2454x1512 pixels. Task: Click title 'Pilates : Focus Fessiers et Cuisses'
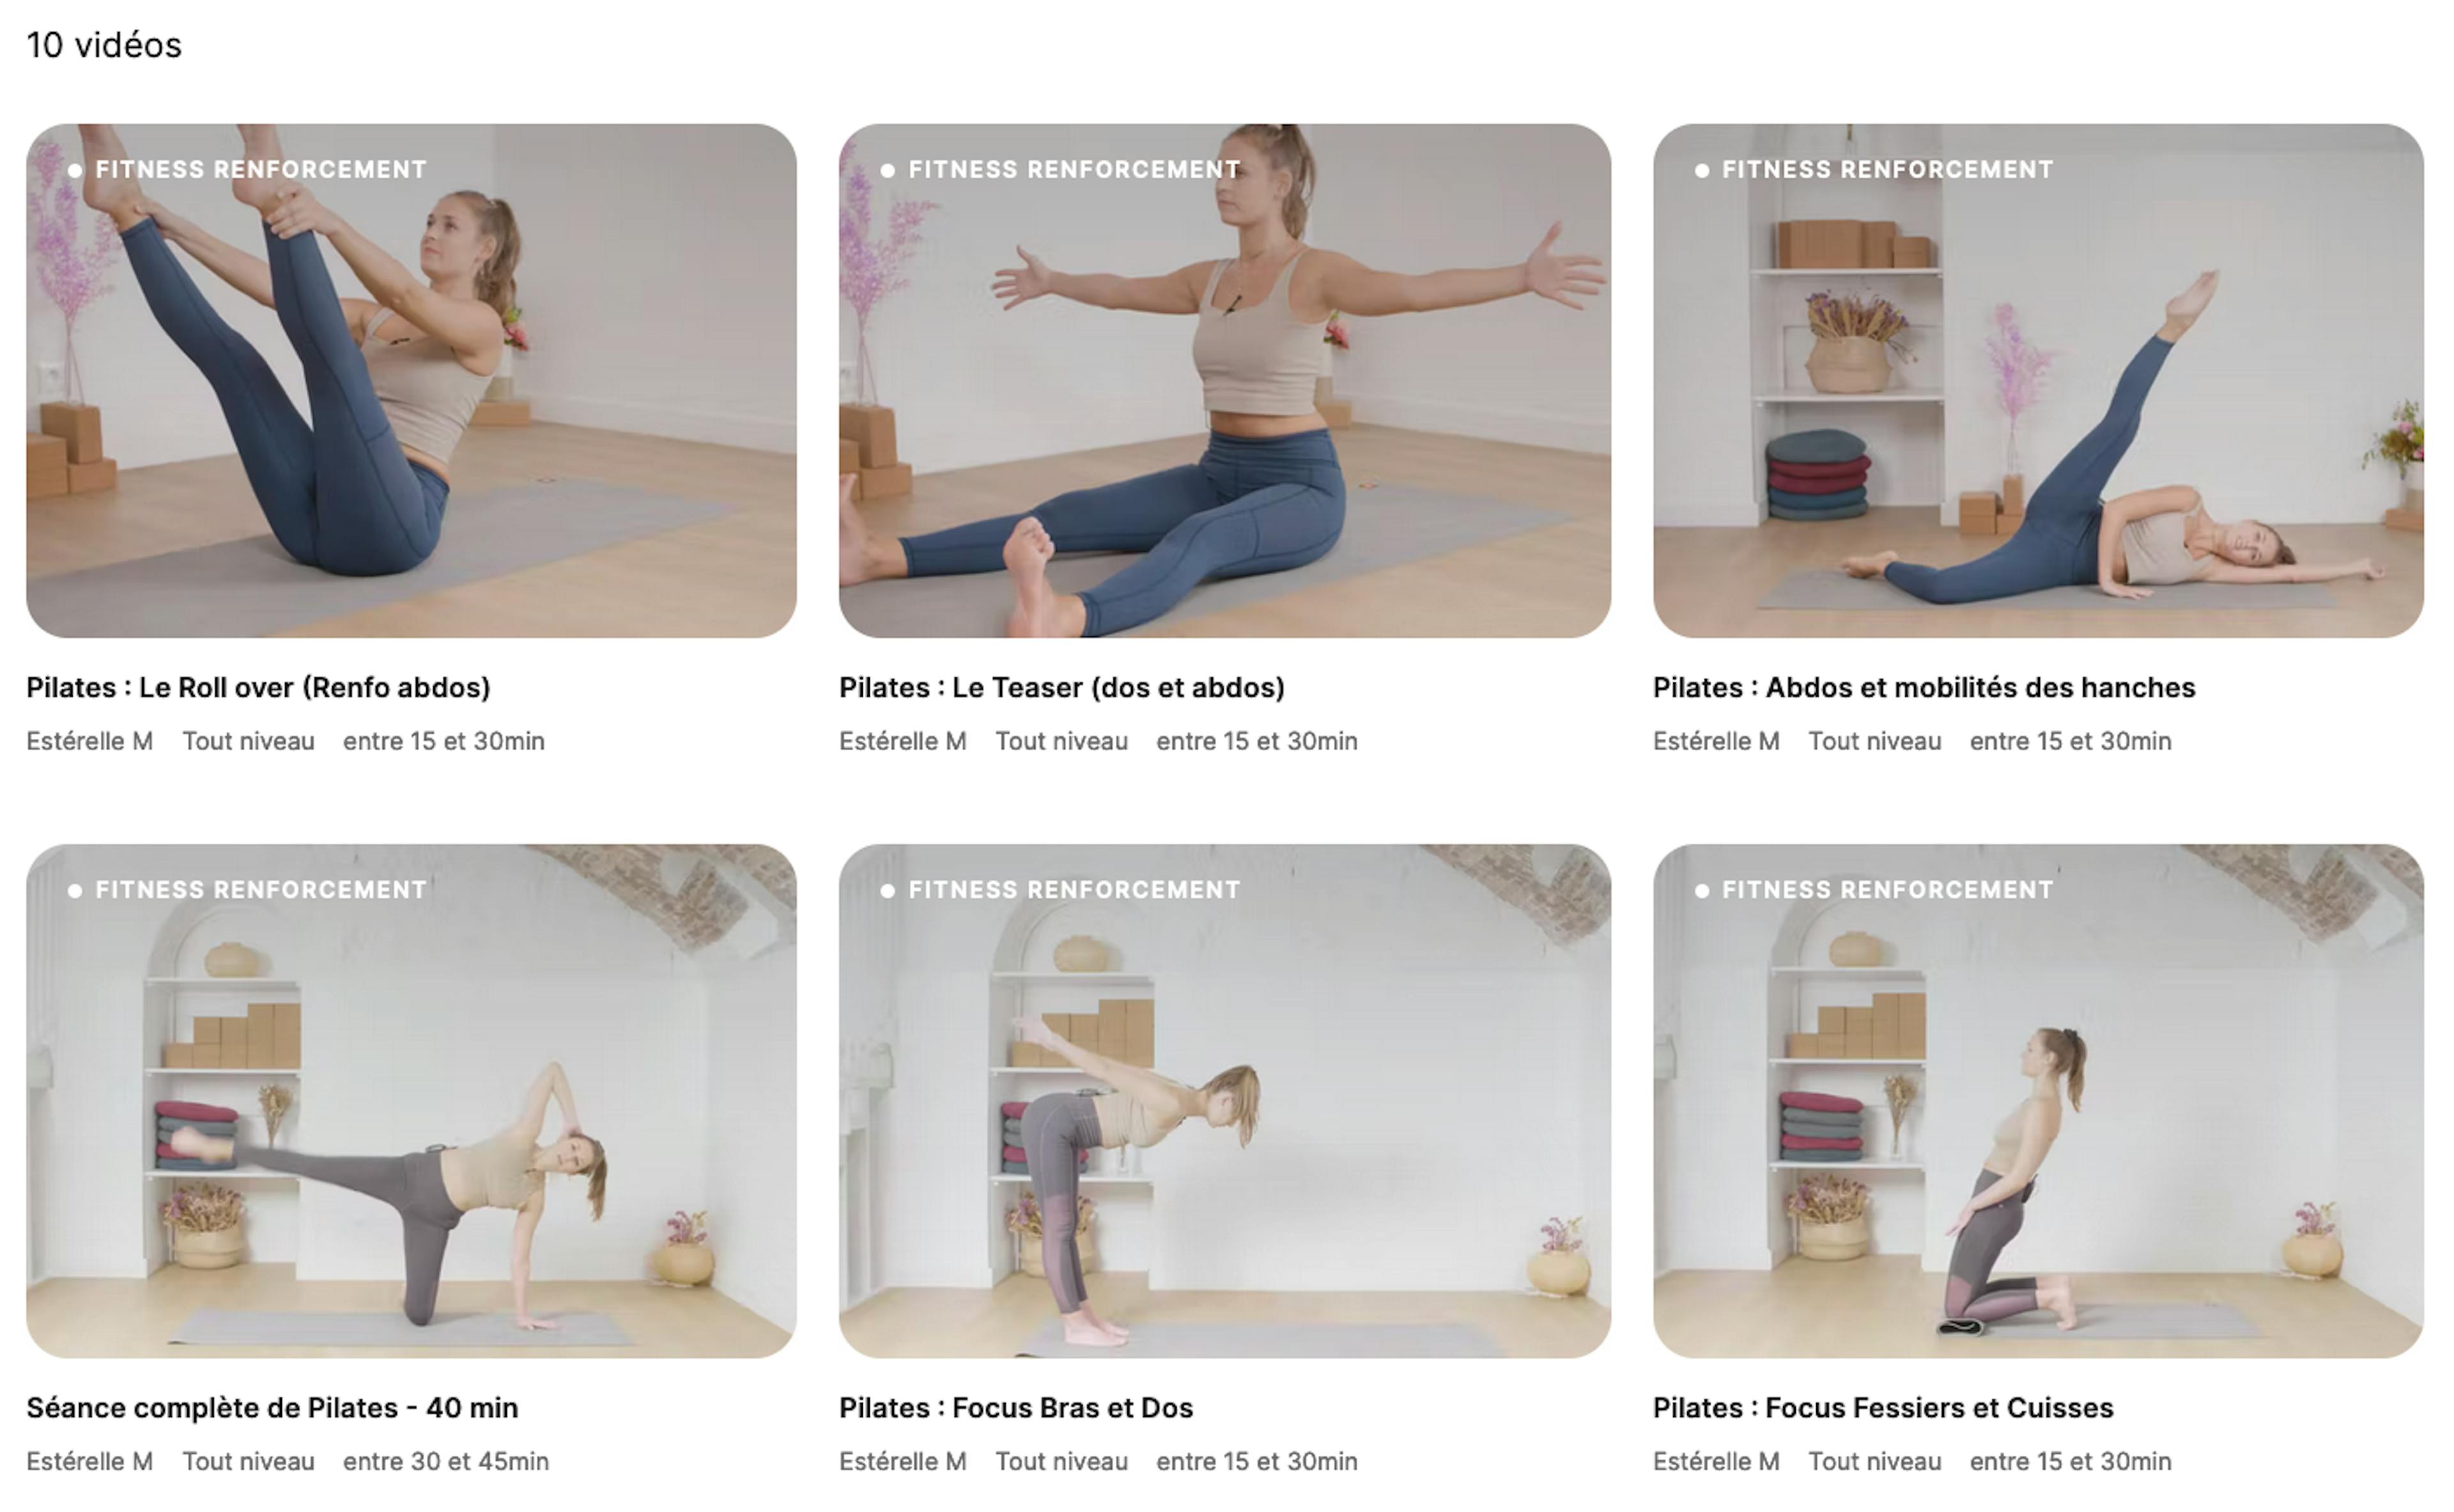click(x=1883, y=1408)
